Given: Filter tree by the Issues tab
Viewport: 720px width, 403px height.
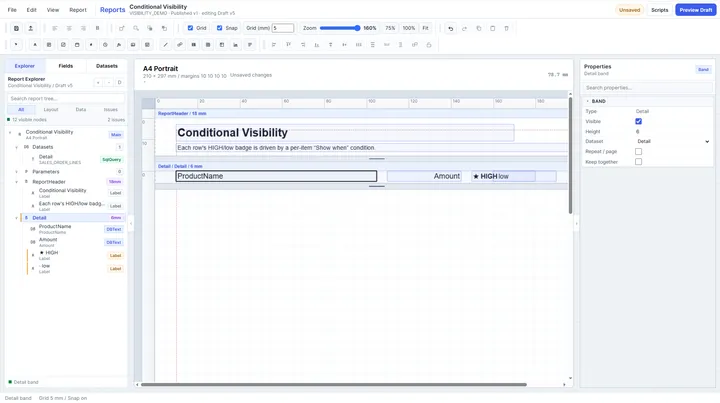Looking at the screenshot, I should tap(111, 110).
